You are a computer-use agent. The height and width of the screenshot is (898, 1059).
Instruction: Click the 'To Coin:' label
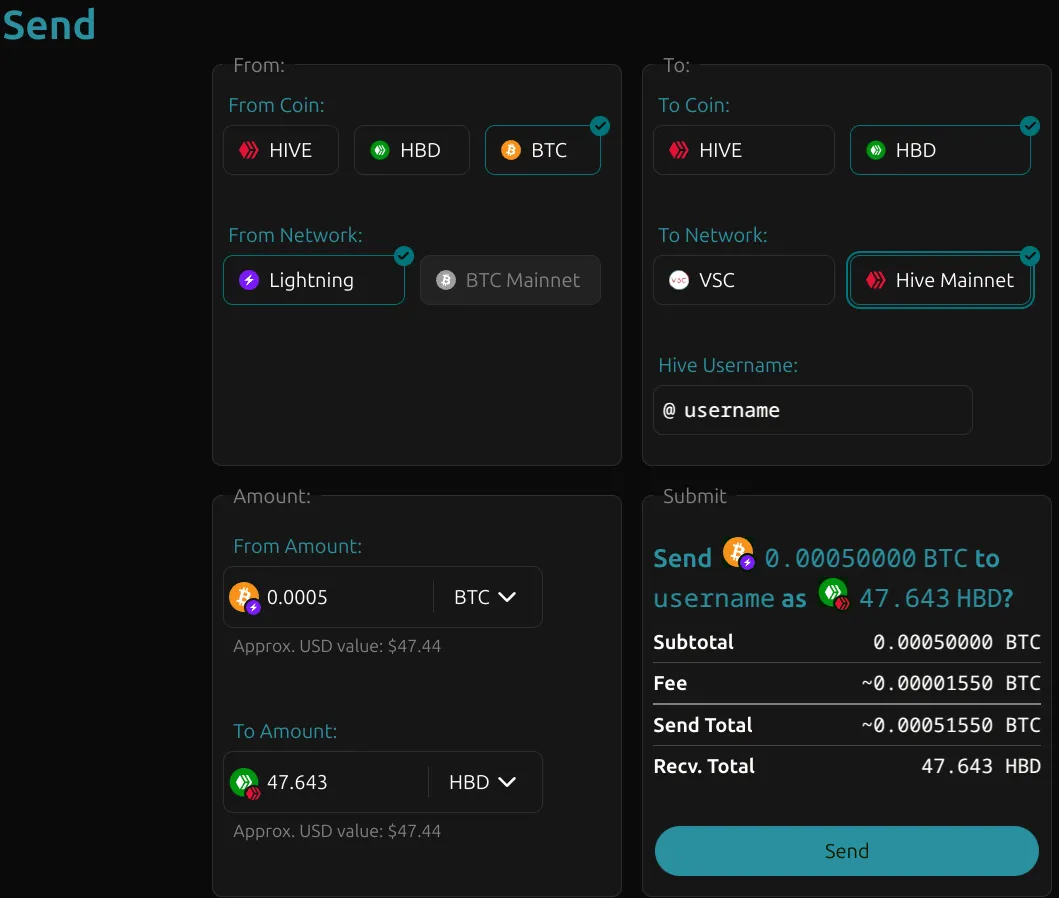tap(694, 105)
